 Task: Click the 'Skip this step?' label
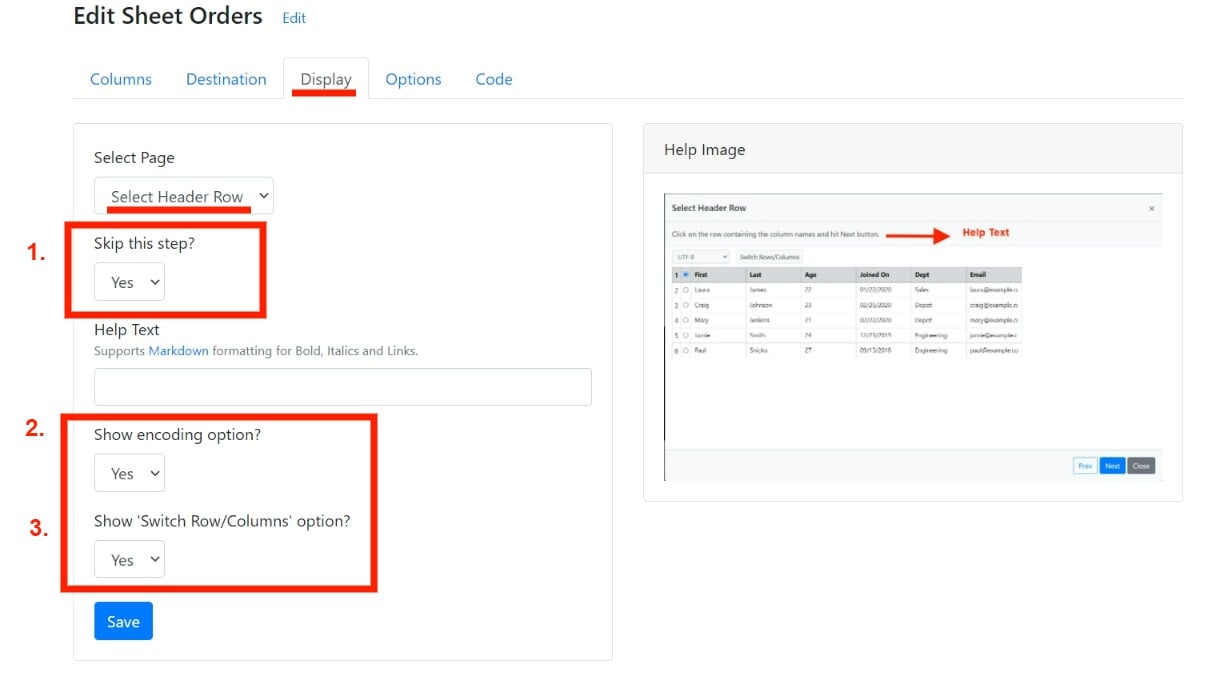tap(144, 243)
